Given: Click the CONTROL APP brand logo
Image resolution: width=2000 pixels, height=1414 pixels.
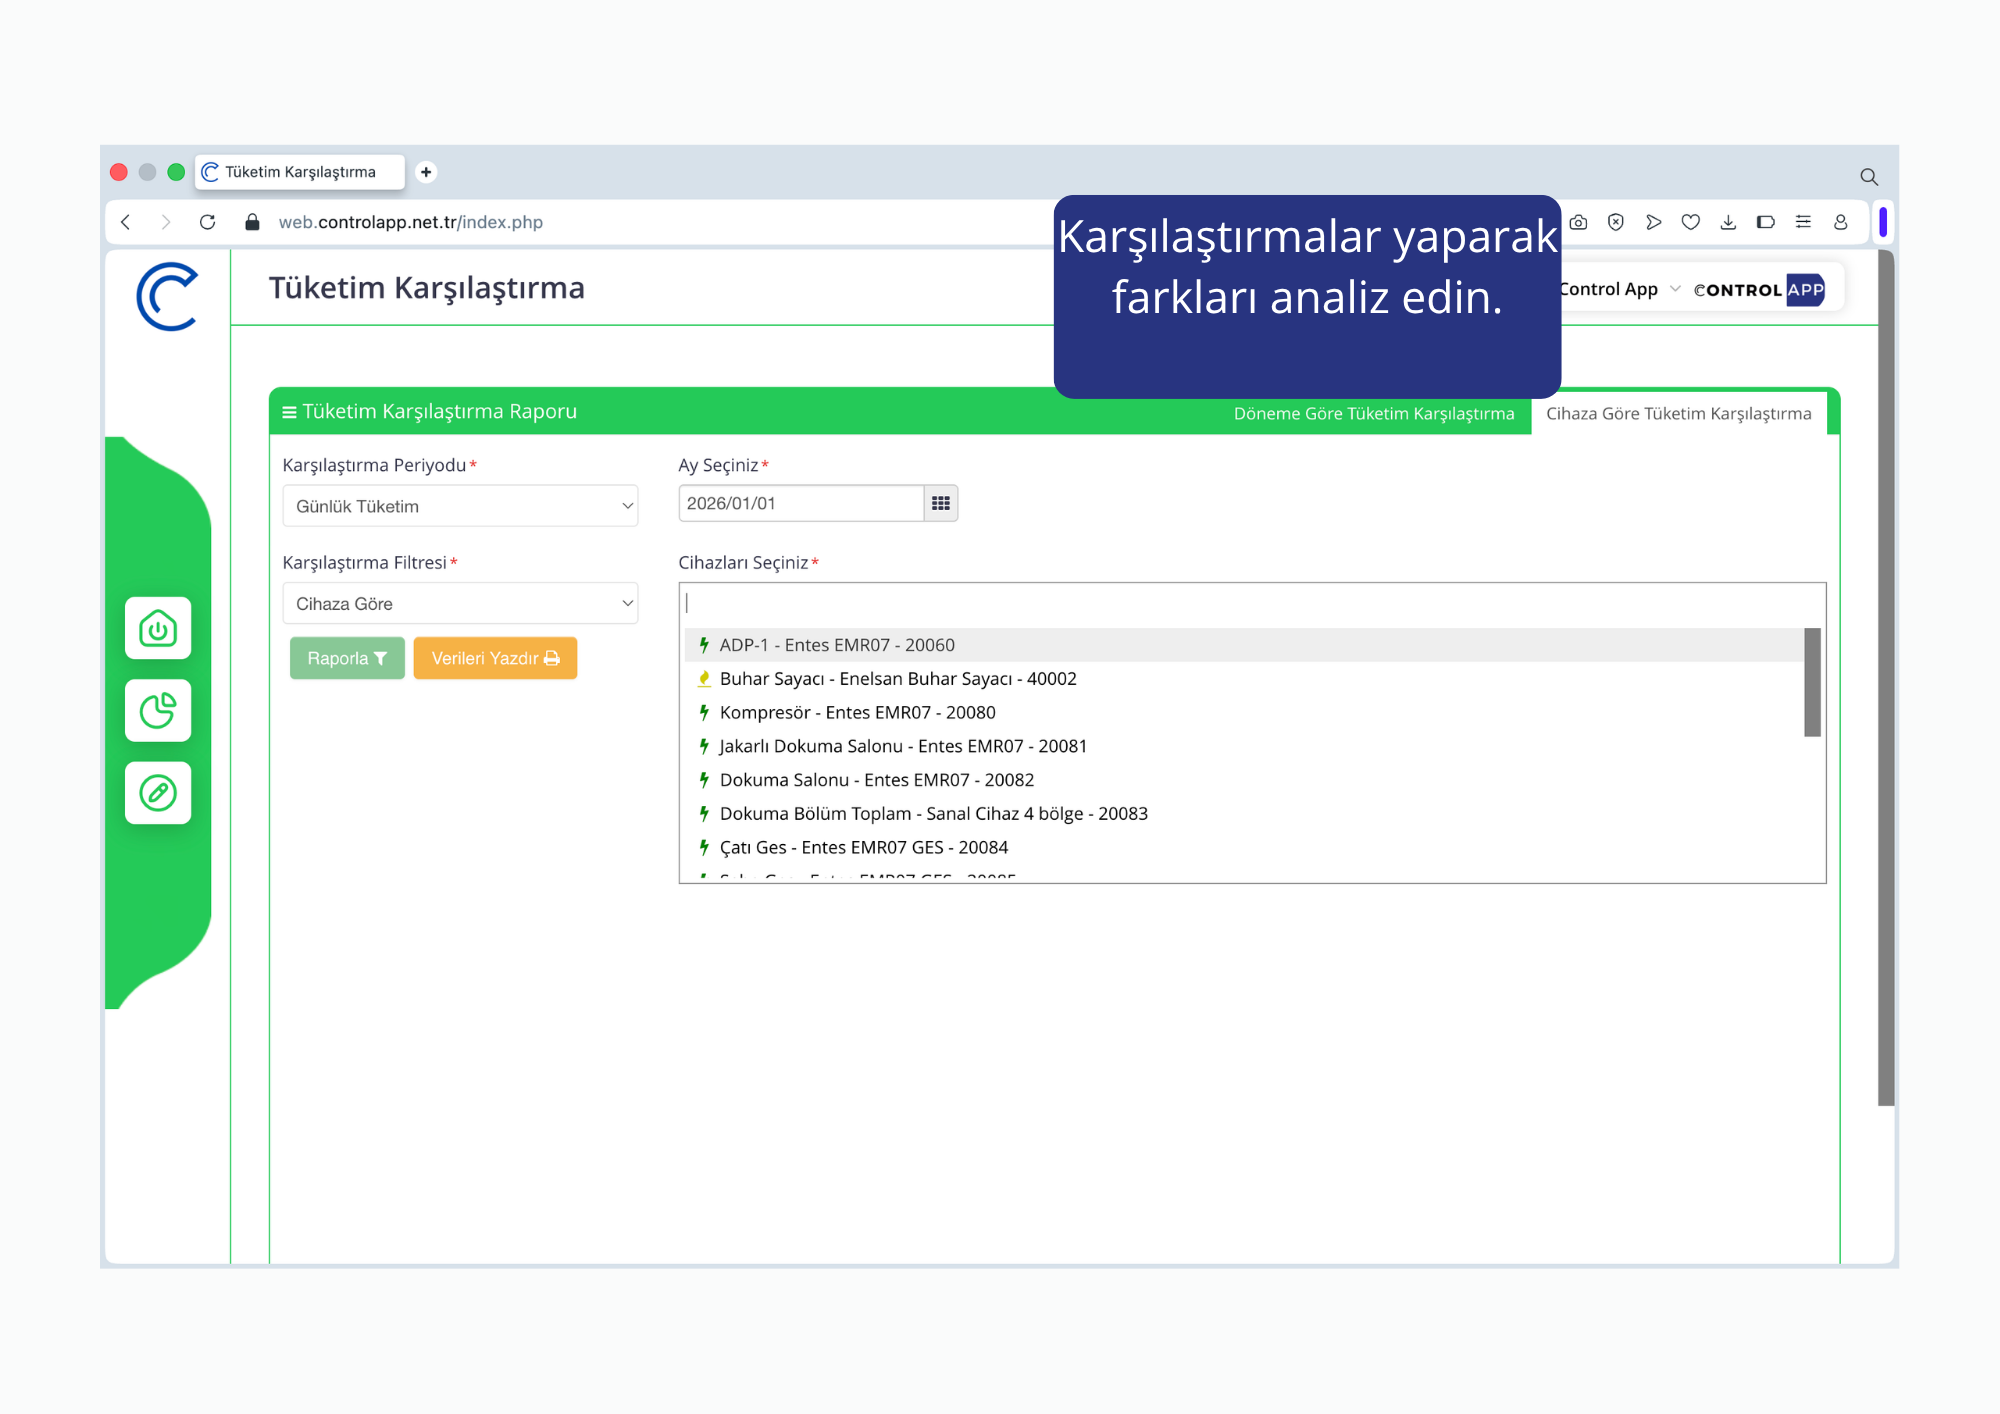Looking at the screenshot, I should tap(1759, 290).
